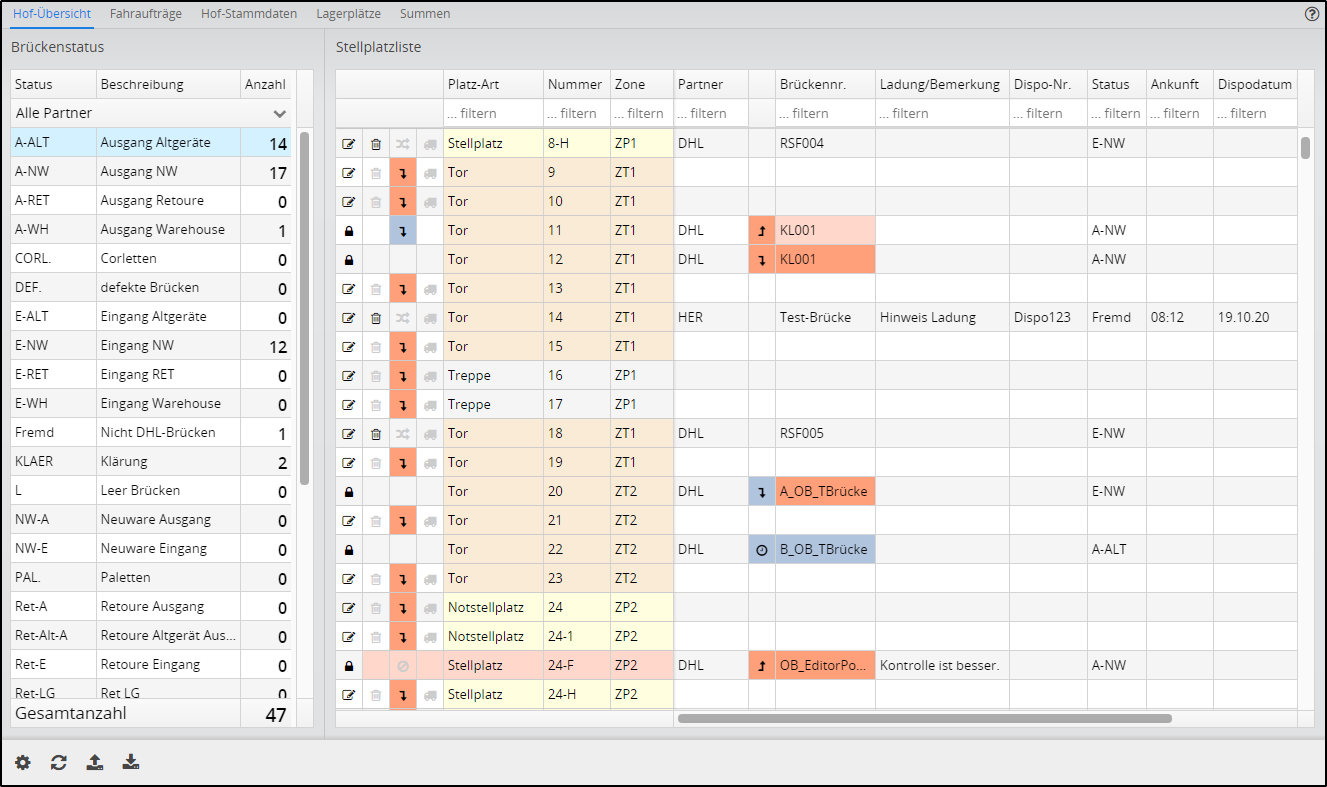Click up-arrow icon beside KL001 in Tor 11
The image size is (1327, 787).
click(x=762, y=231)
